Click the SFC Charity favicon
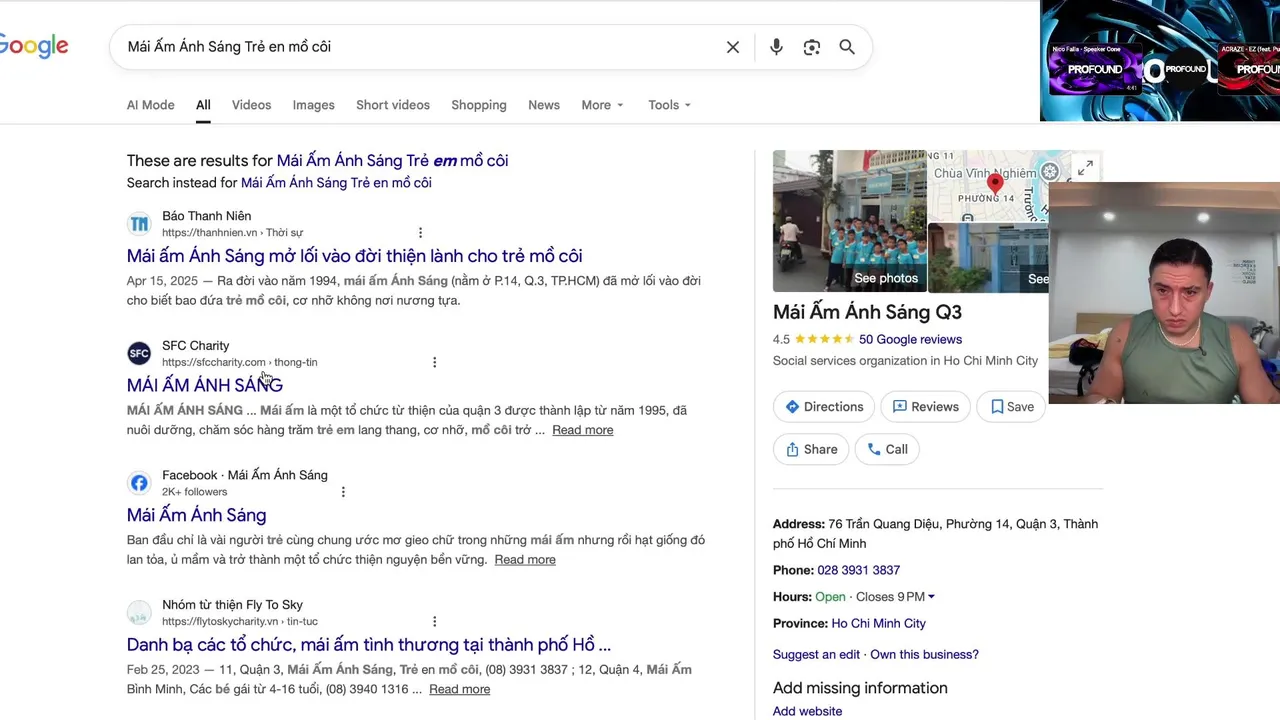Viewport: 1280px width, 720px height. tap(139, 353)
